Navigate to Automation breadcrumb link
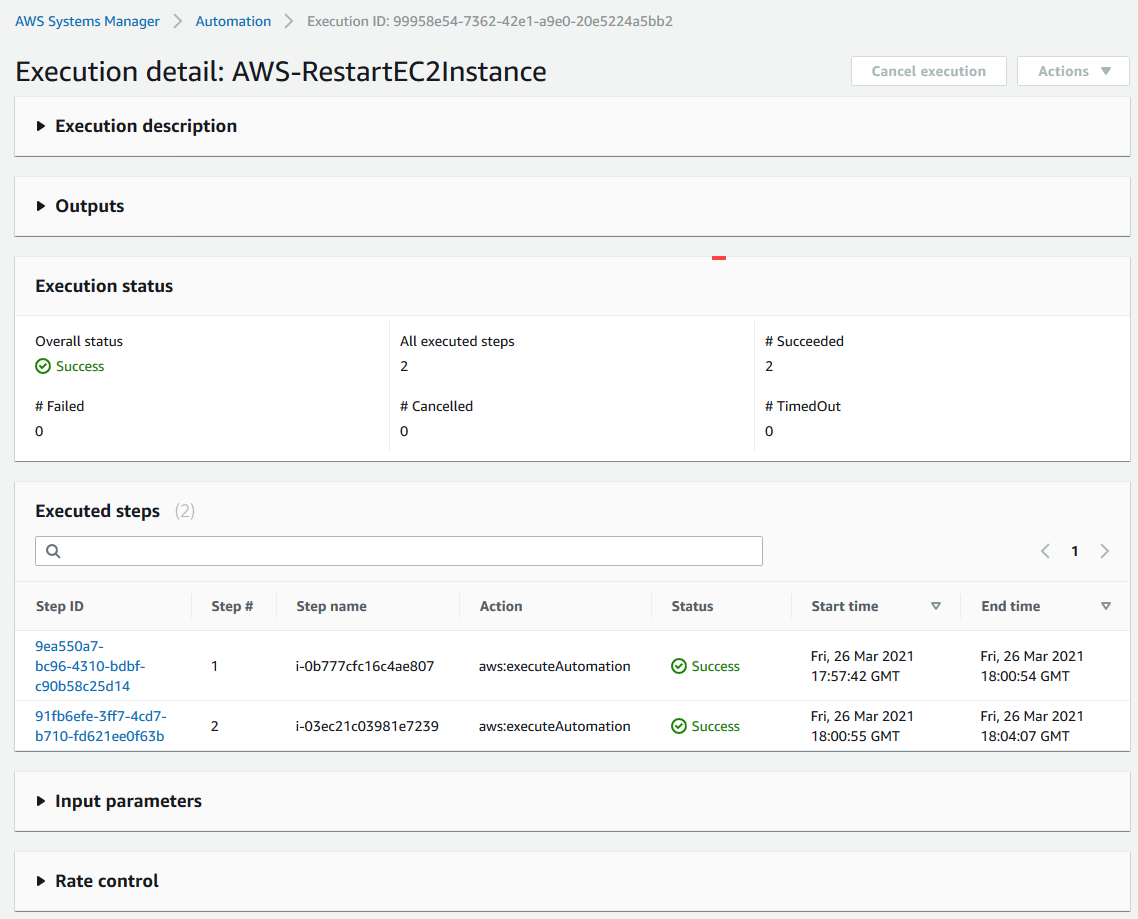 pos(233,21)
